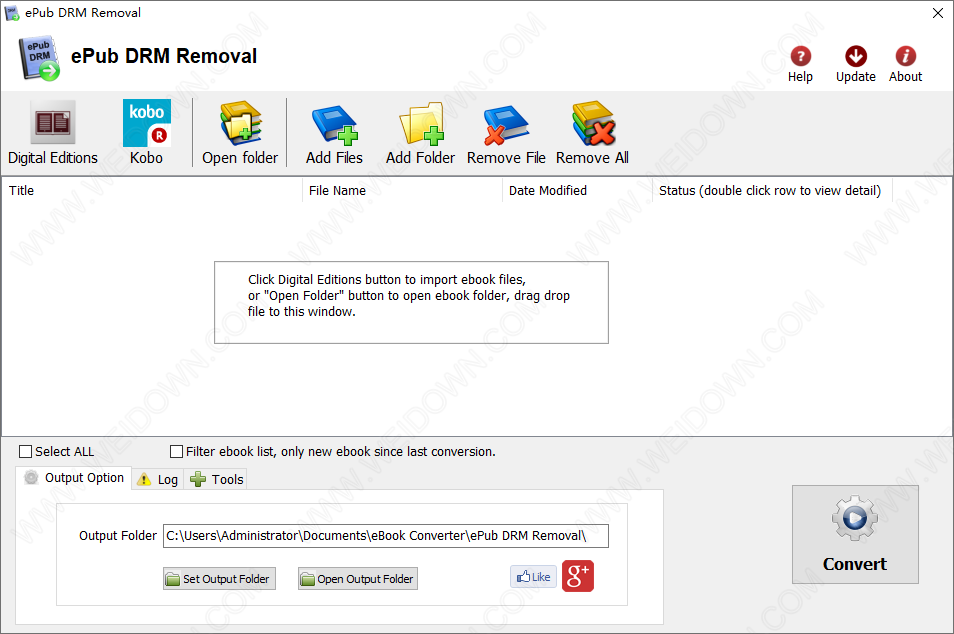Viewport: 954px width, 634px height.
Task: Enable the filter ebook list checkbox
Action: coord(176,451)
